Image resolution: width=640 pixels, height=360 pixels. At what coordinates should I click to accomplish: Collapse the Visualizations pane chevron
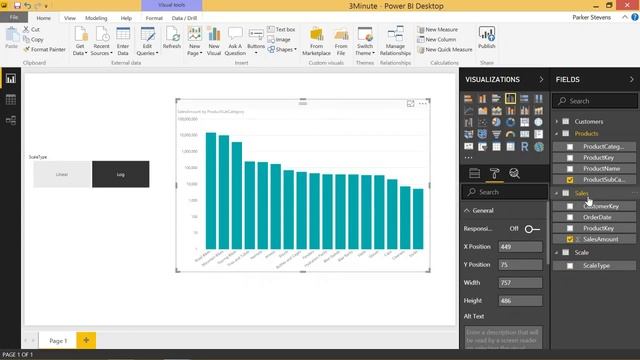[x=541, y=80]
